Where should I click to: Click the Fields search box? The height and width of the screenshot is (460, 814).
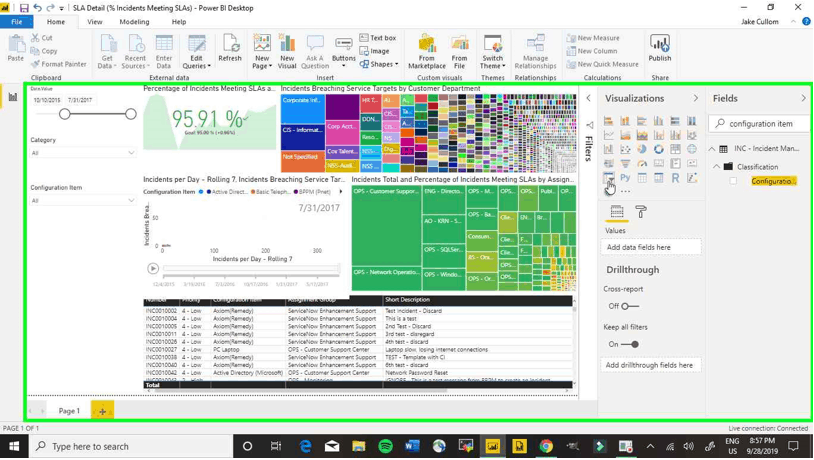[758, 124]
